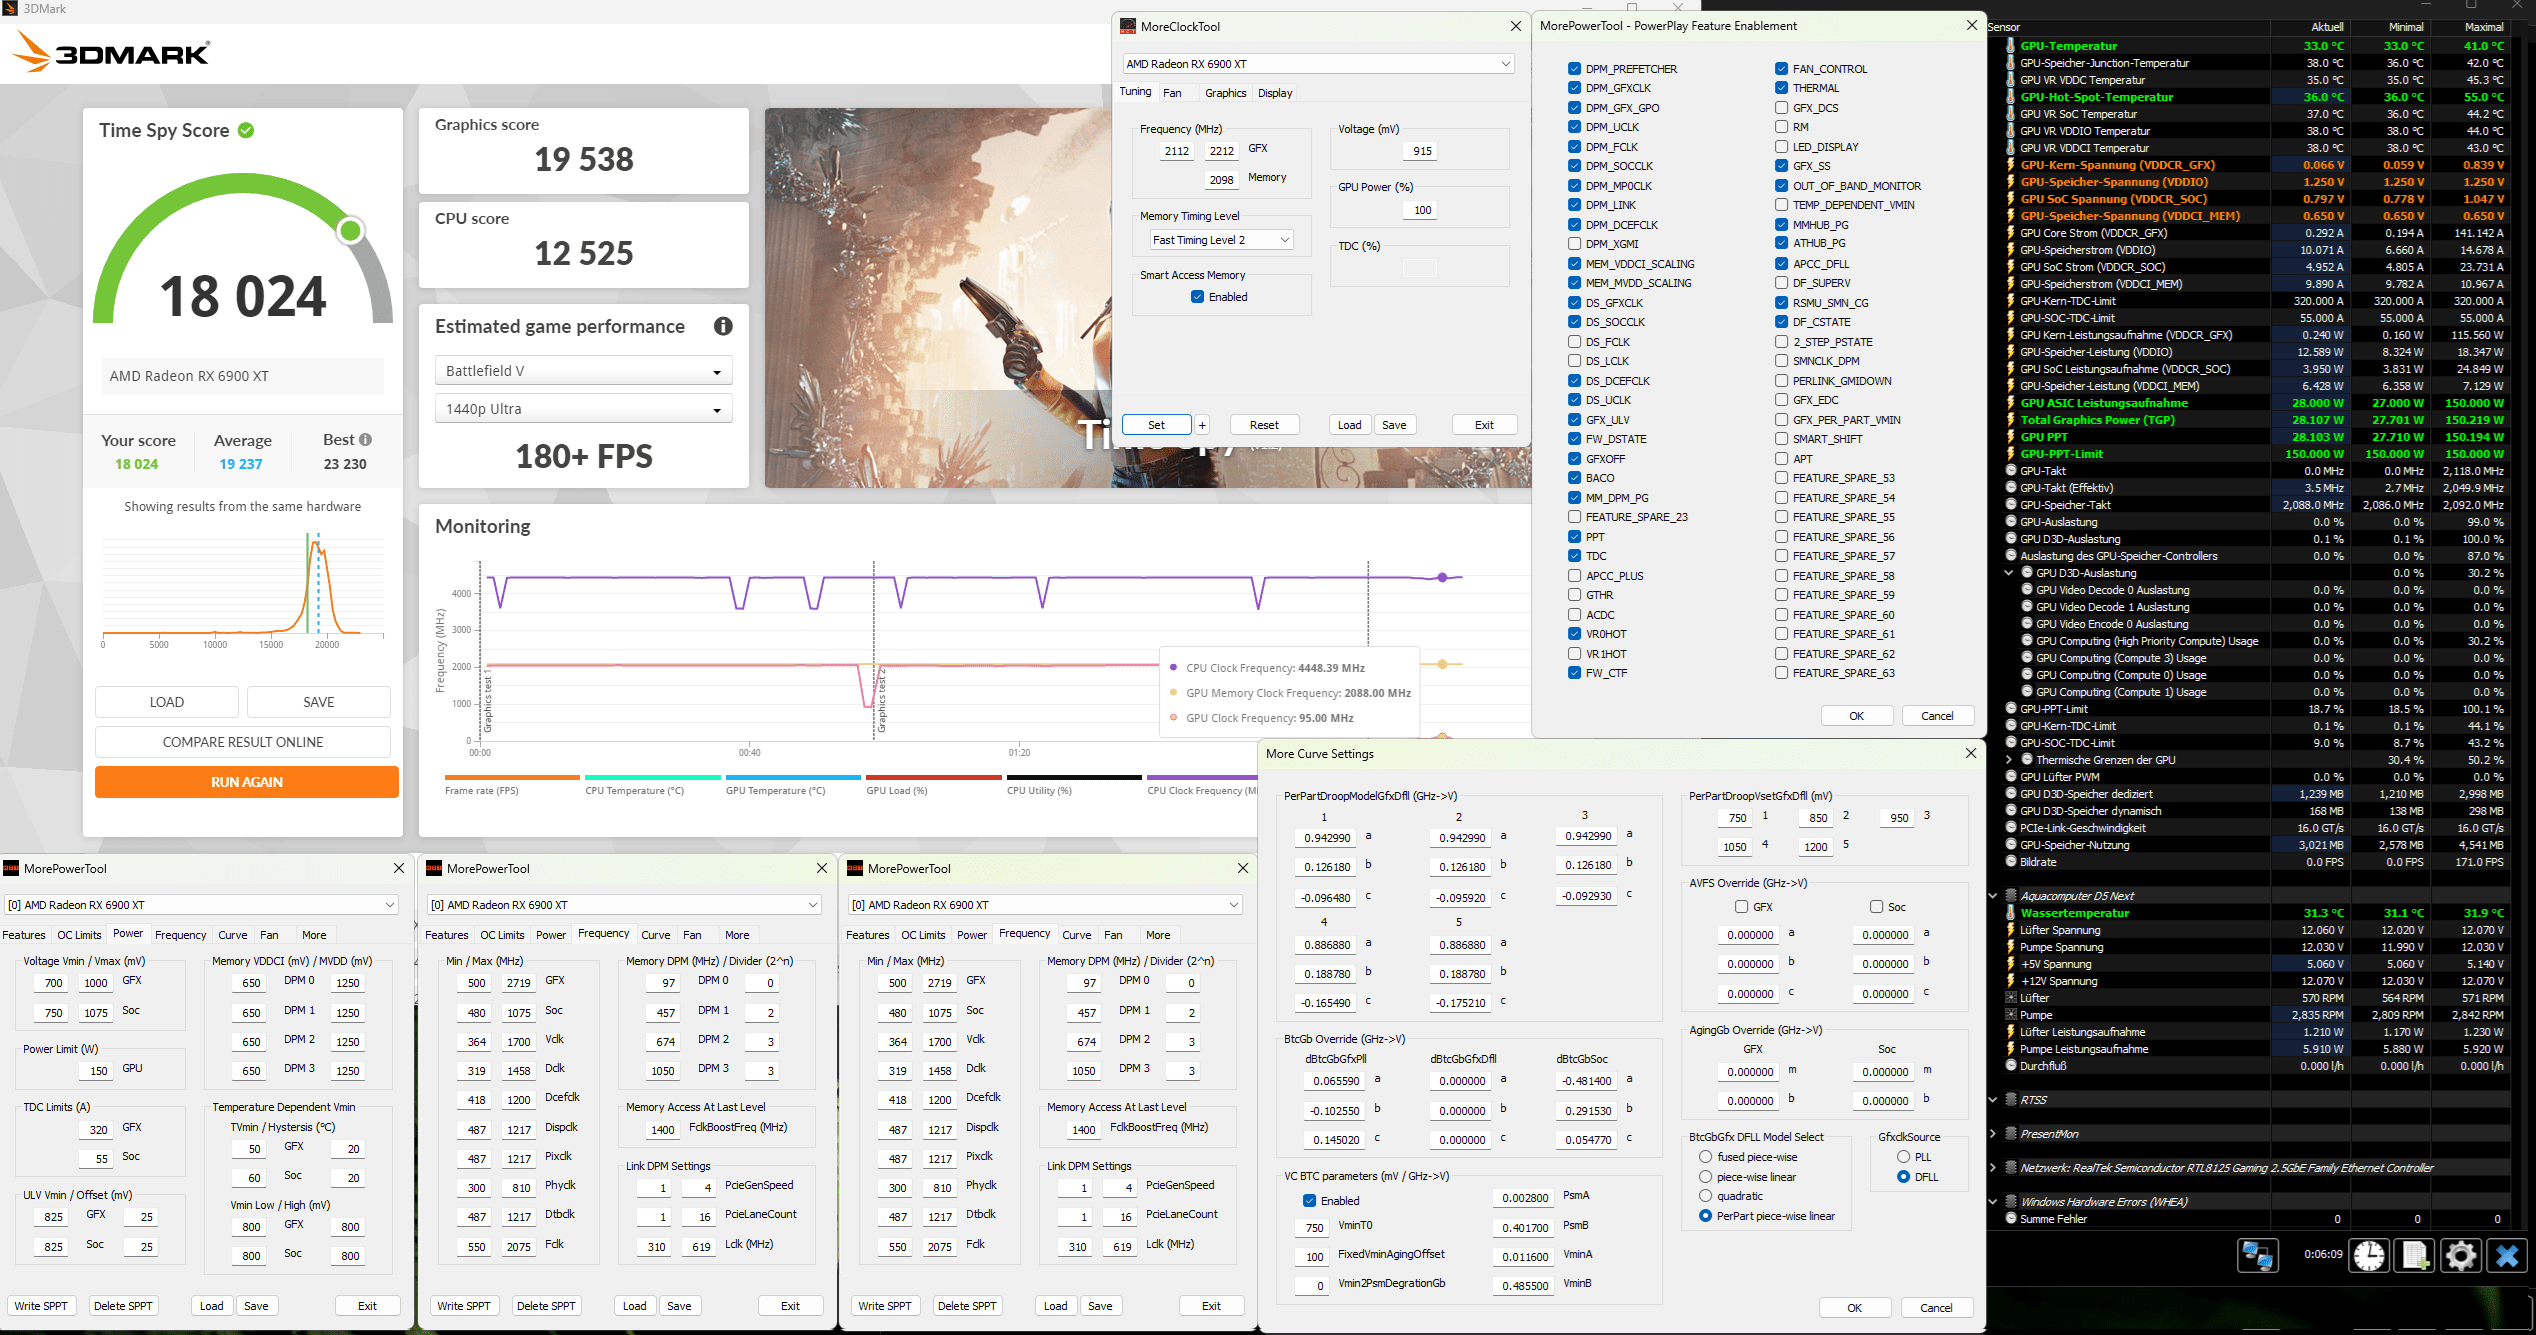
Task: Click icon of GPU ASIC Leistungsaufnahme row
Action: (2011, 403)
